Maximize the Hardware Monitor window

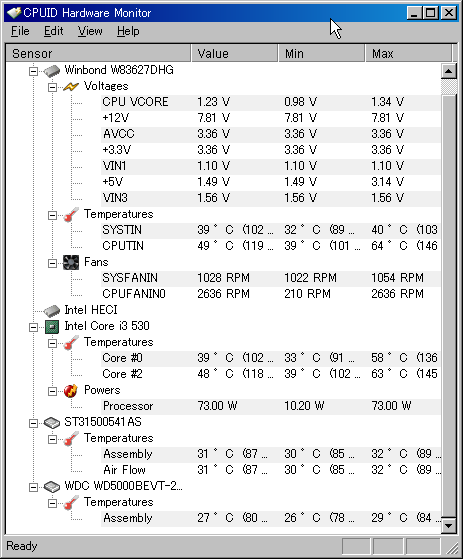(431, 13)
